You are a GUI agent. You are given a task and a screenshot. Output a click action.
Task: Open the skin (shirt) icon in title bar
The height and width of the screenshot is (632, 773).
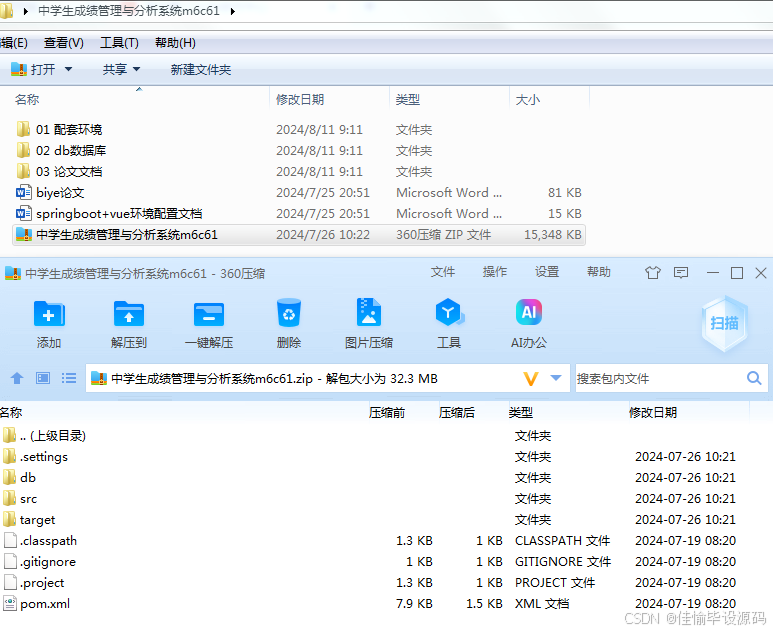tap(653, 273)
